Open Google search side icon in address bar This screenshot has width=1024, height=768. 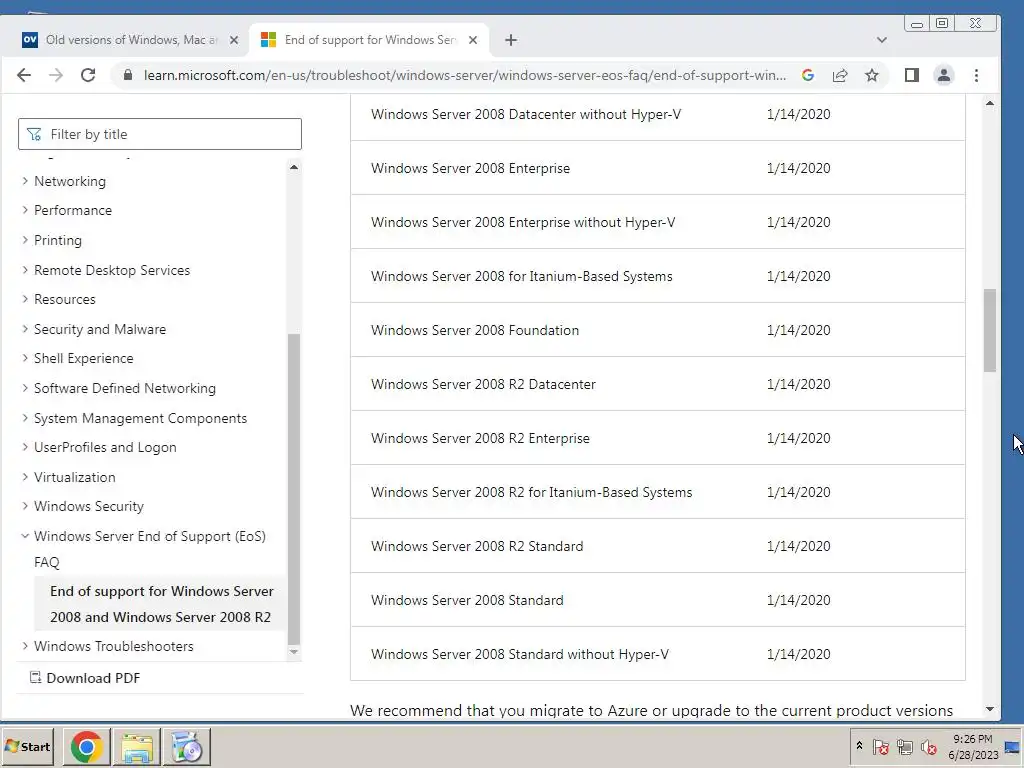click(808, 75)
